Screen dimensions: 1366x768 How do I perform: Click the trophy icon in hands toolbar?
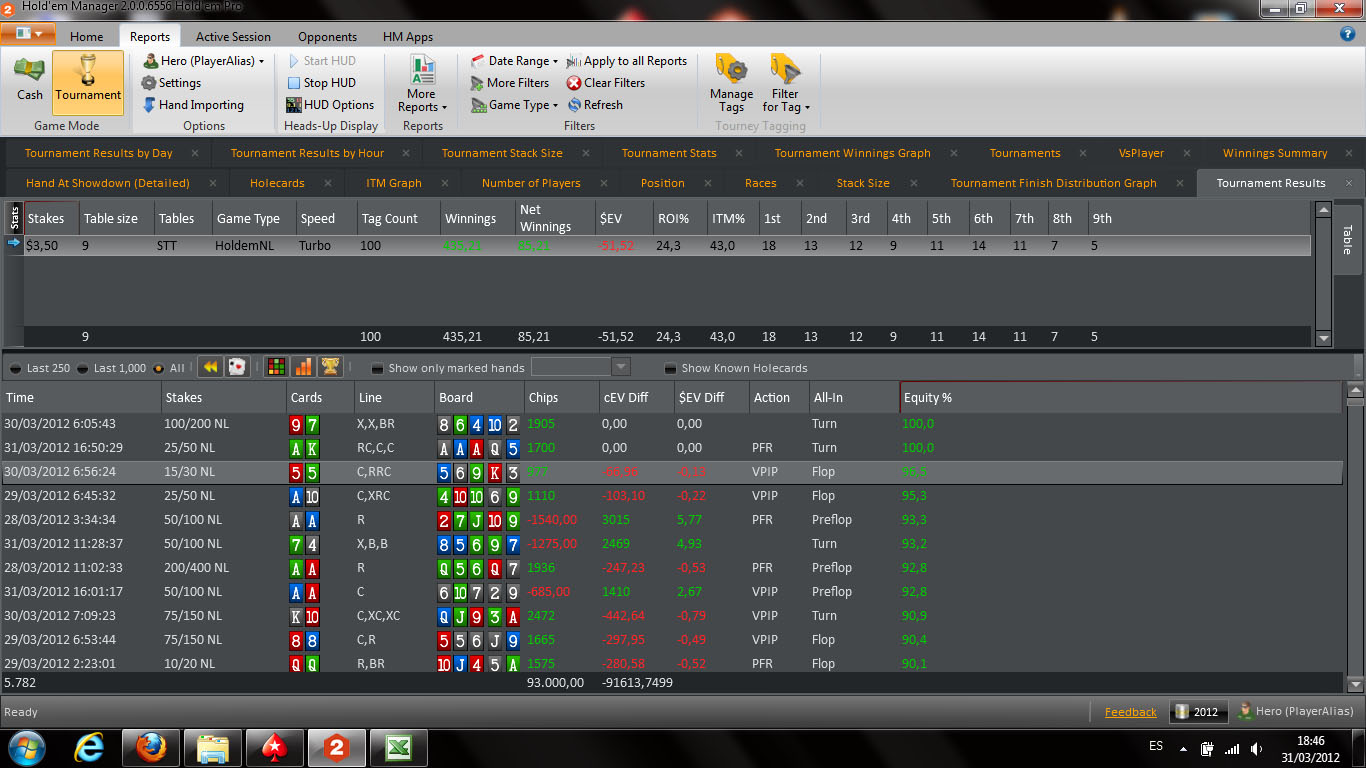click(330, 367)
